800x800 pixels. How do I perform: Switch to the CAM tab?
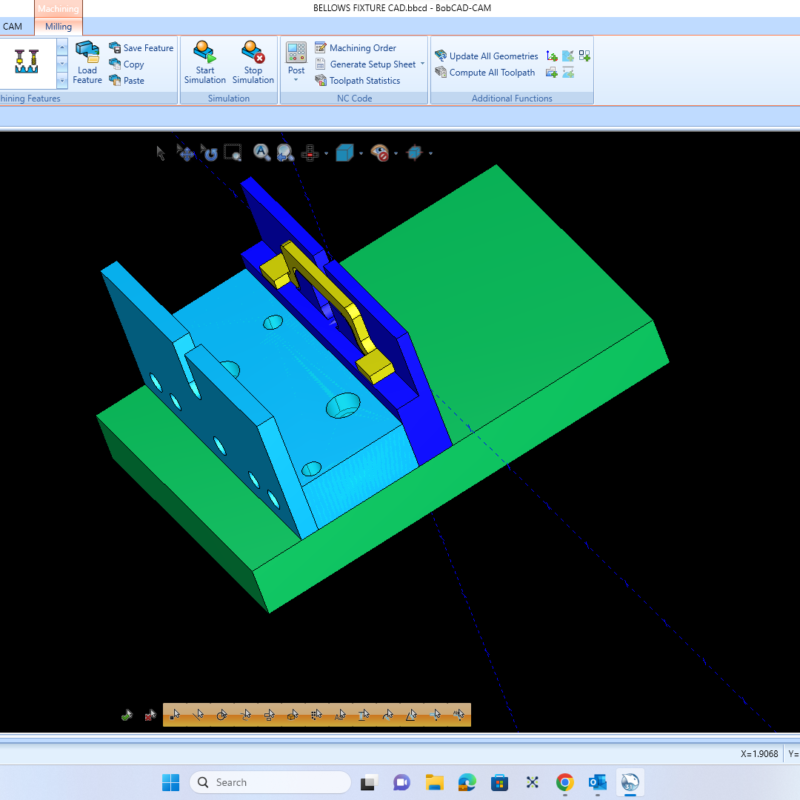tap(13, 27)
